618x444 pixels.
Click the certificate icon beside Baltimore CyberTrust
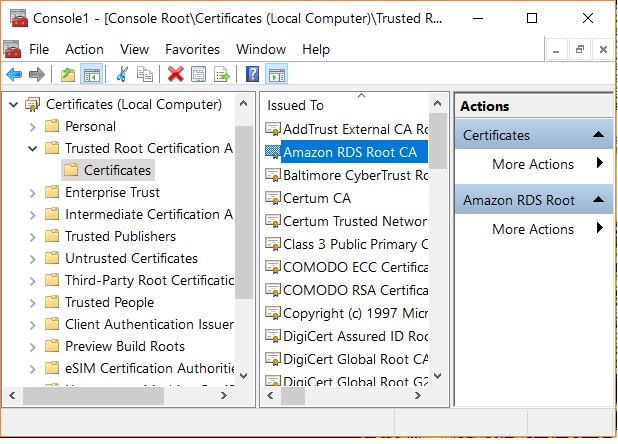(273, 175)
